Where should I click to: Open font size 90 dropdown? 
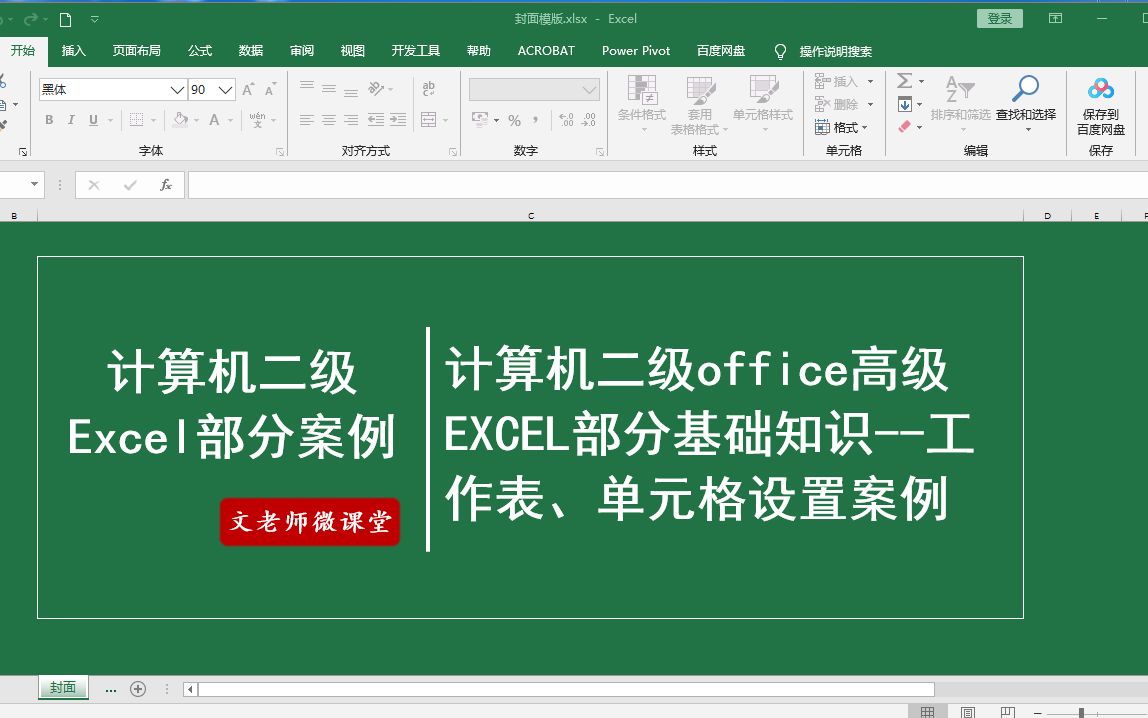click(227, 89)
